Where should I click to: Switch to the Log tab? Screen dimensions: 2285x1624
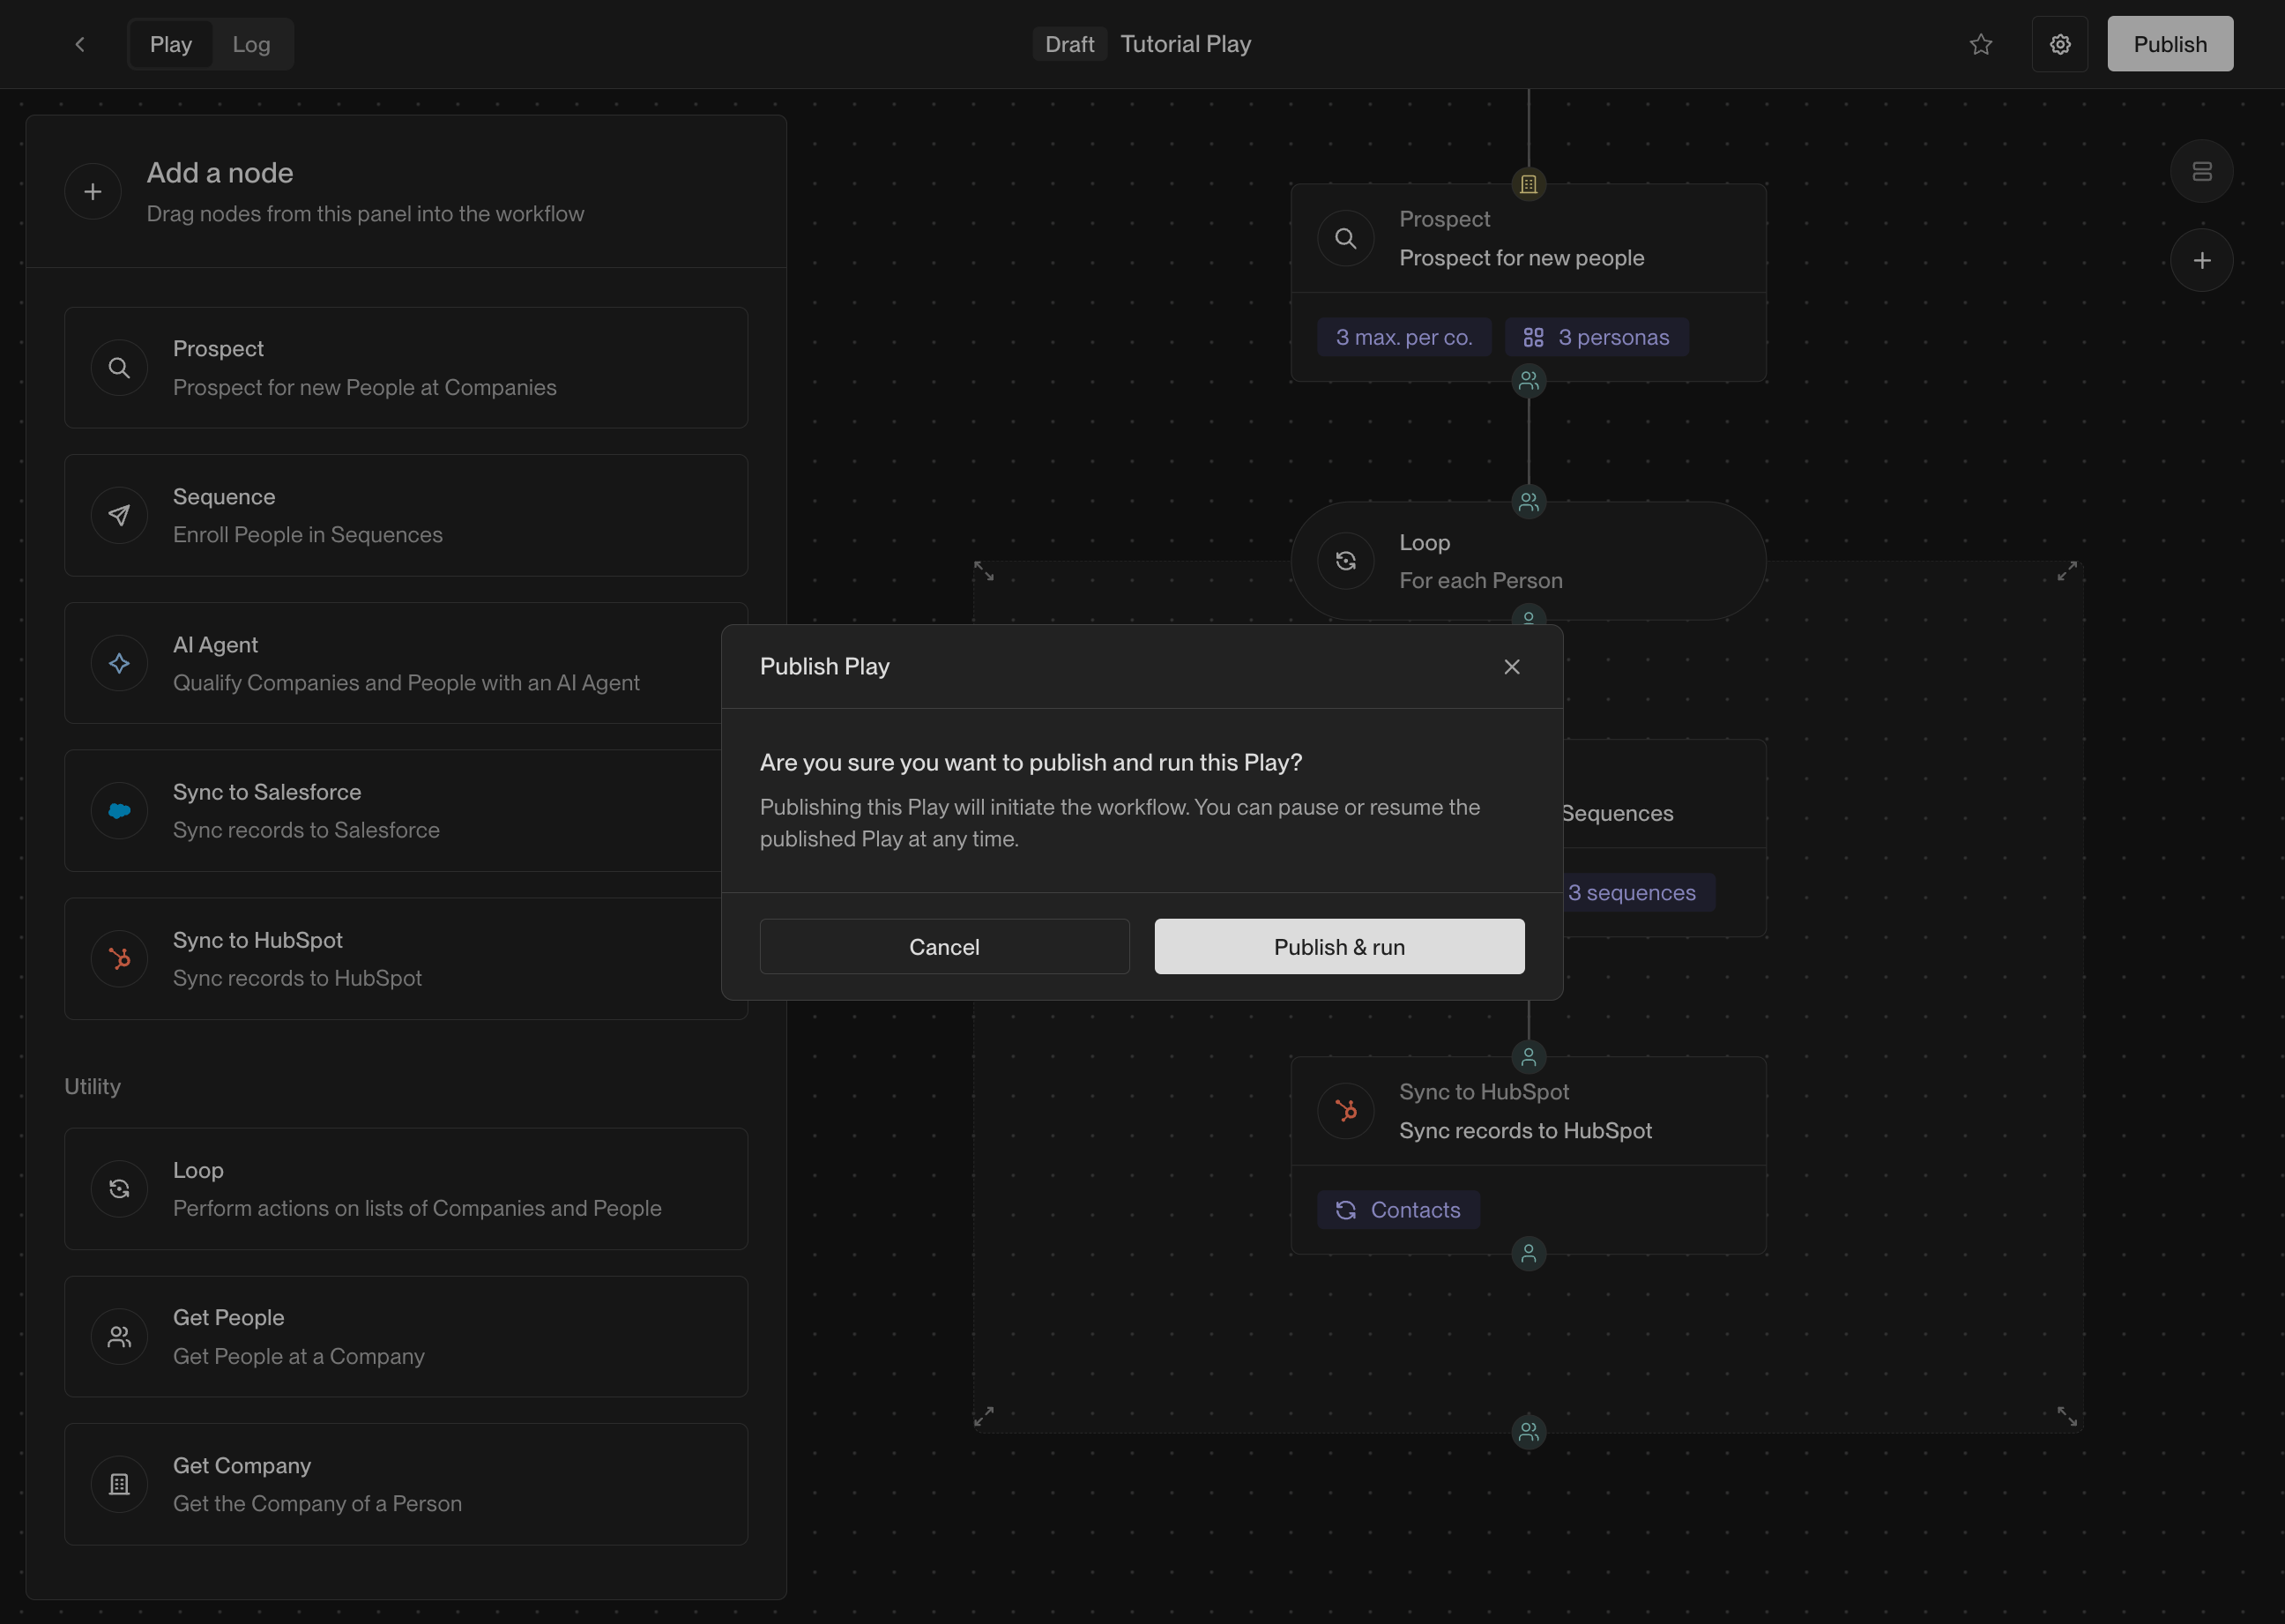point(251,44)
